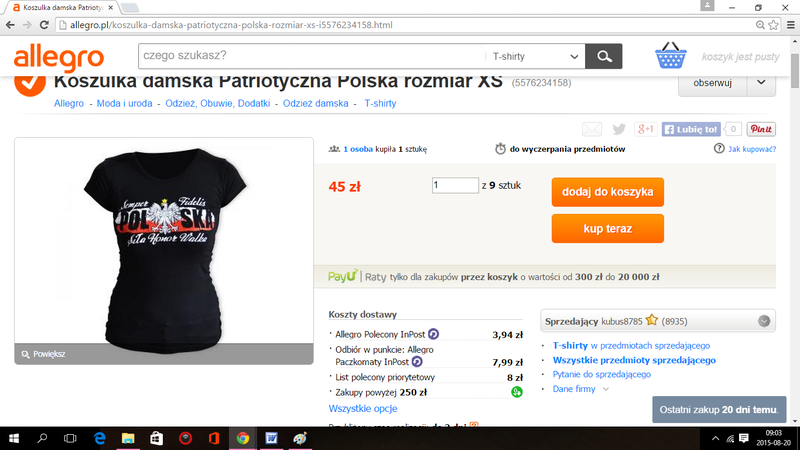This screenshot has height=450, width=800.
Task: Open the Wszystkie opcje delivery link
Action: coord(363,409)
